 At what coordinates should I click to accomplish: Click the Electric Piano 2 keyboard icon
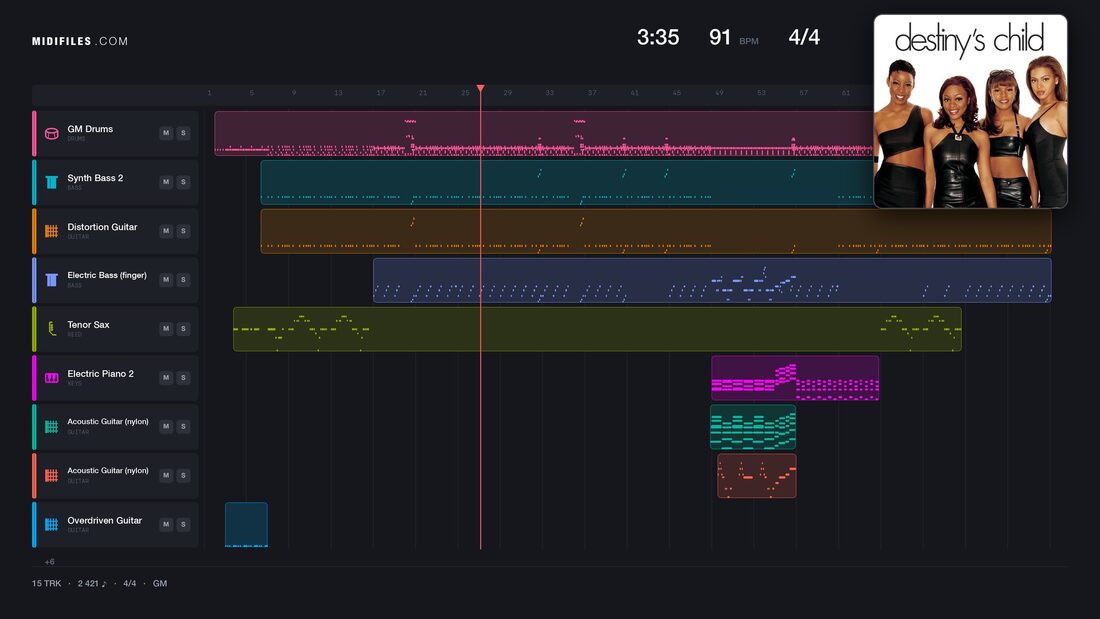point(51,378)
